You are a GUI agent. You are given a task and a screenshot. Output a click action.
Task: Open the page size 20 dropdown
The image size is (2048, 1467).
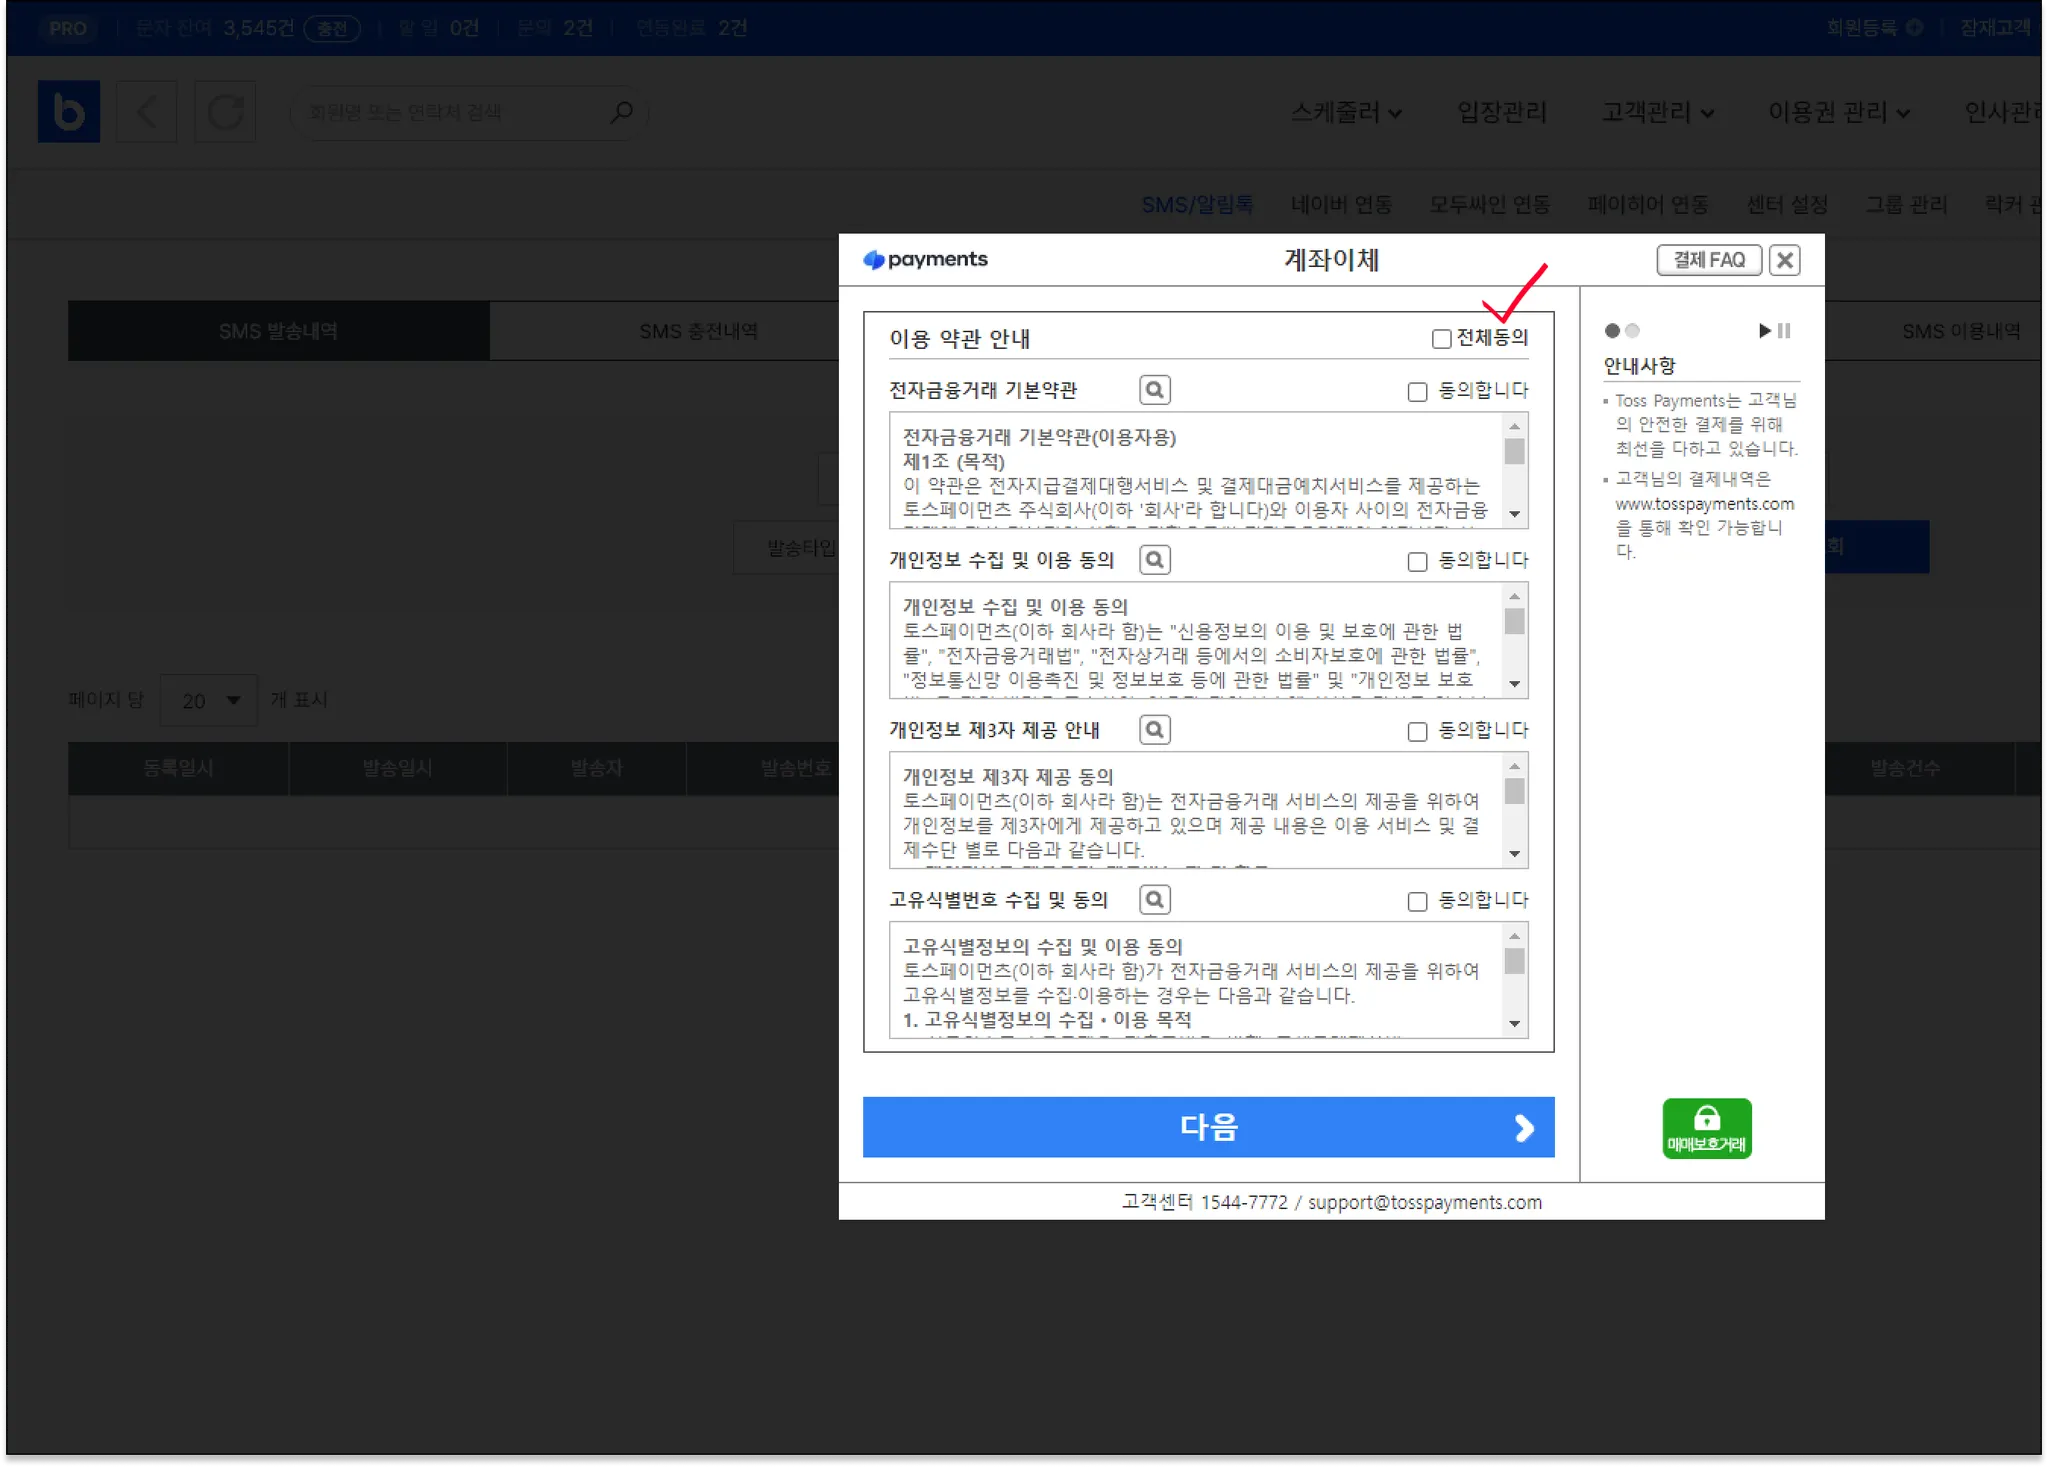tap(209, 700)
